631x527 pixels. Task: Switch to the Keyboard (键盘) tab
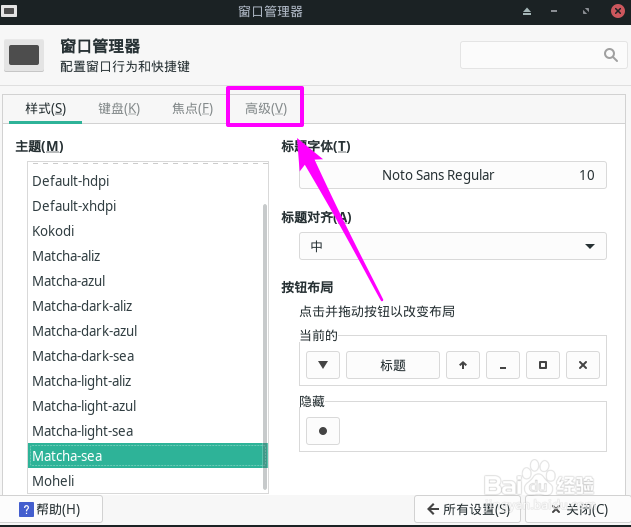[x=119, y=109]
